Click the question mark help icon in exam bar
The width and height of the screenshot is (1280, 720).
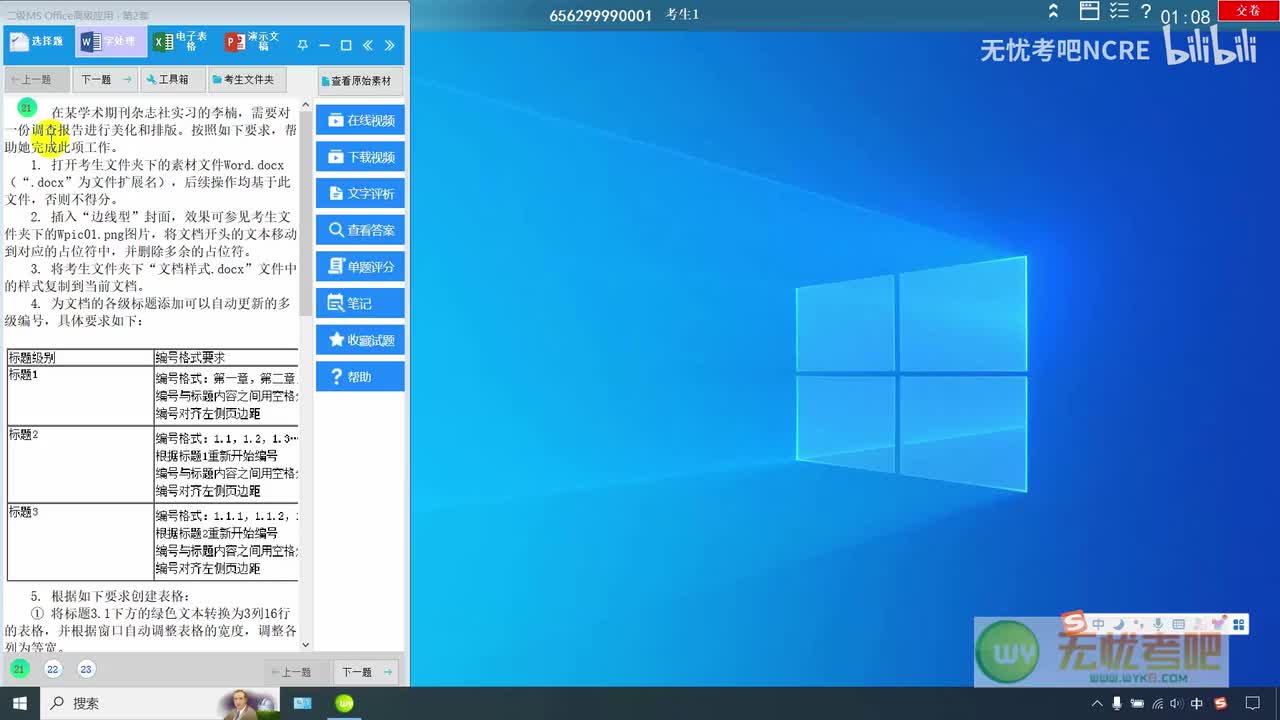(x=1146, y=12)
